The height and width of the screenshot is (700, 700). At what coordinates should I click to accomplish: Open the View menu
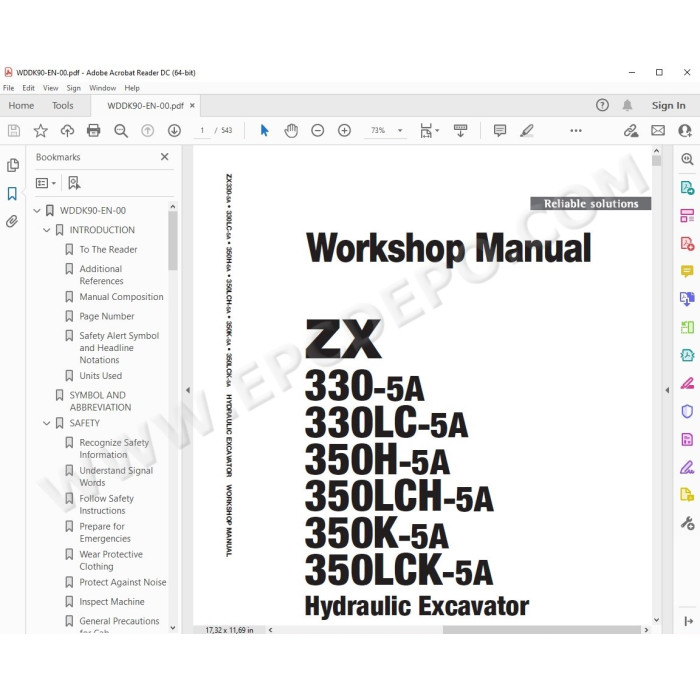[x=50, y=88]
